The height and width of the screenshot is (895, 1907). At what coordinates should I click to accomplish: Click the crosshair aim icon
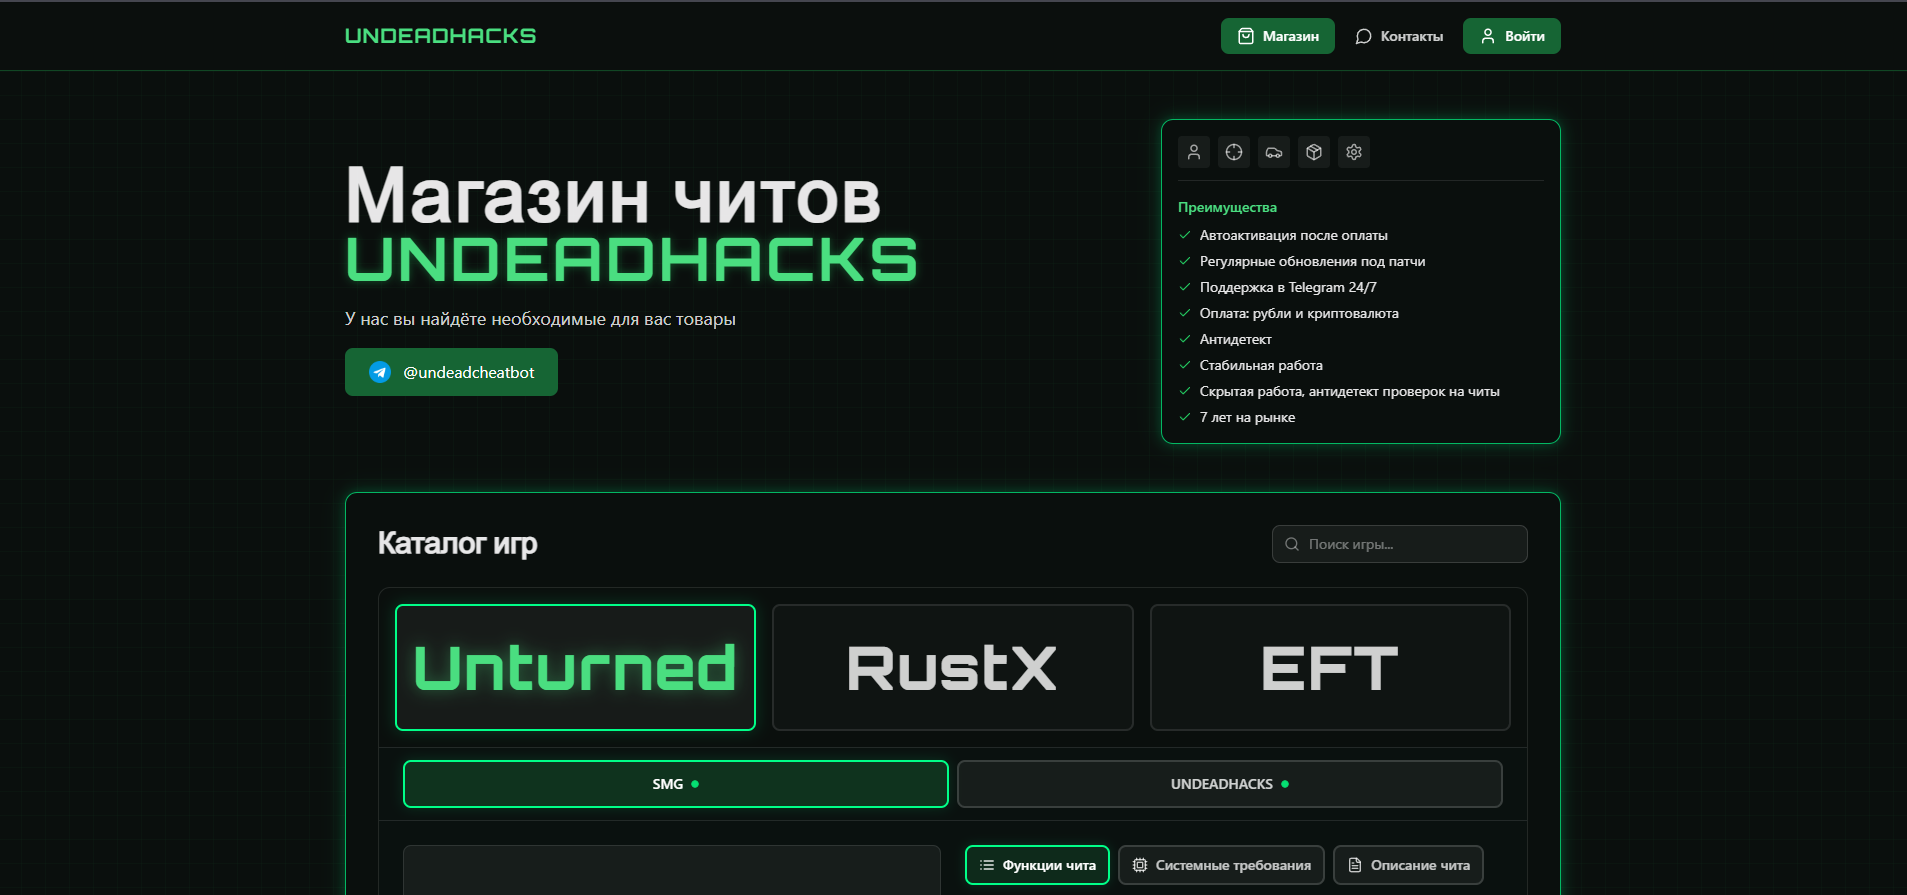(1234, 152)
